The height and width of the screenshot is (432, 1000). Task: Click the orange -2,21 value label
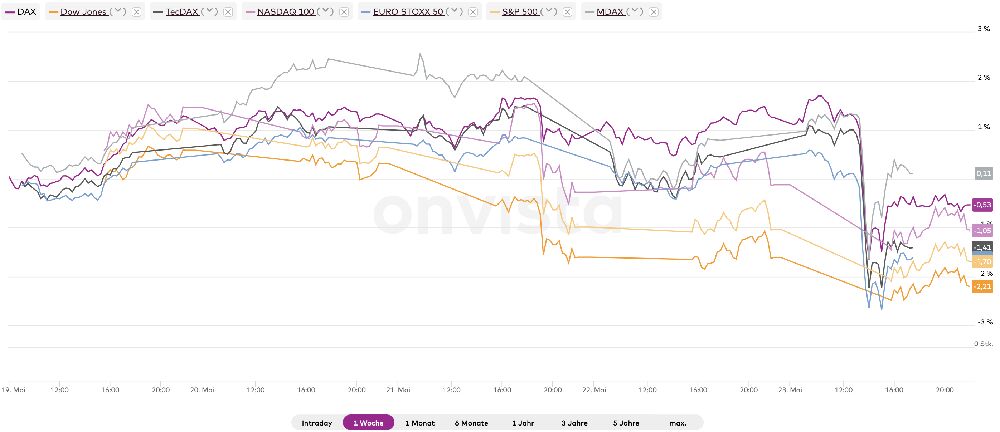(x=981, y=286)
